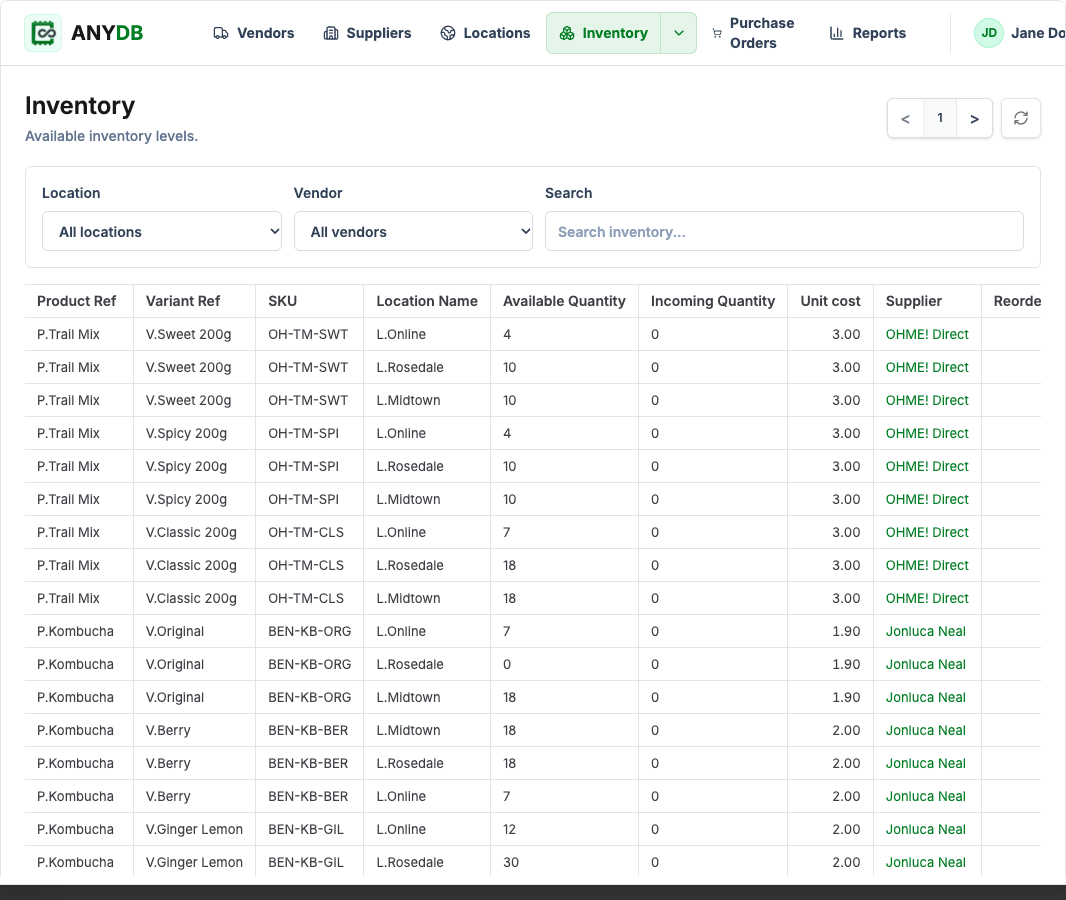The width and height of the screenshot is (1066, 900).
Task: Select the Inventory nav tab
Action: (604, 33)
